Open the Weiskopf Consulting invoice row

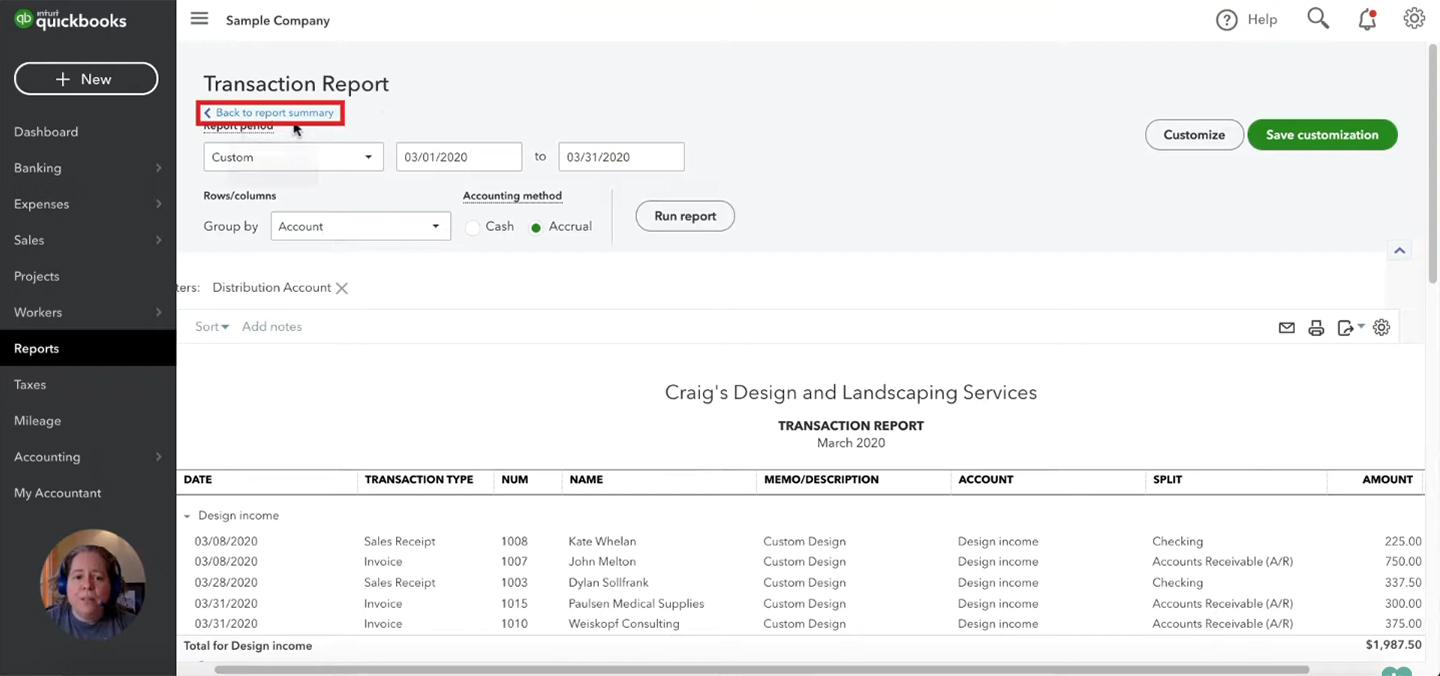(801, 624)
